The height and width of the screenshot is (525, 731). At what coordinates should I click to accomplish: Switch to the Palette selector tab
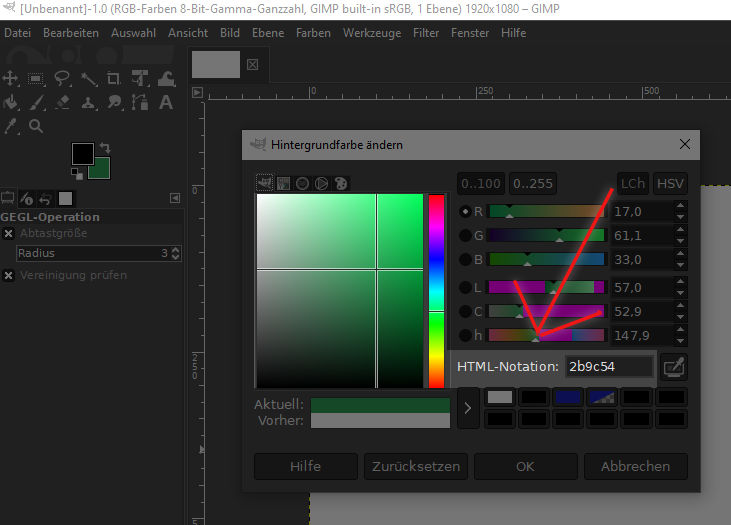pos(341,183)
